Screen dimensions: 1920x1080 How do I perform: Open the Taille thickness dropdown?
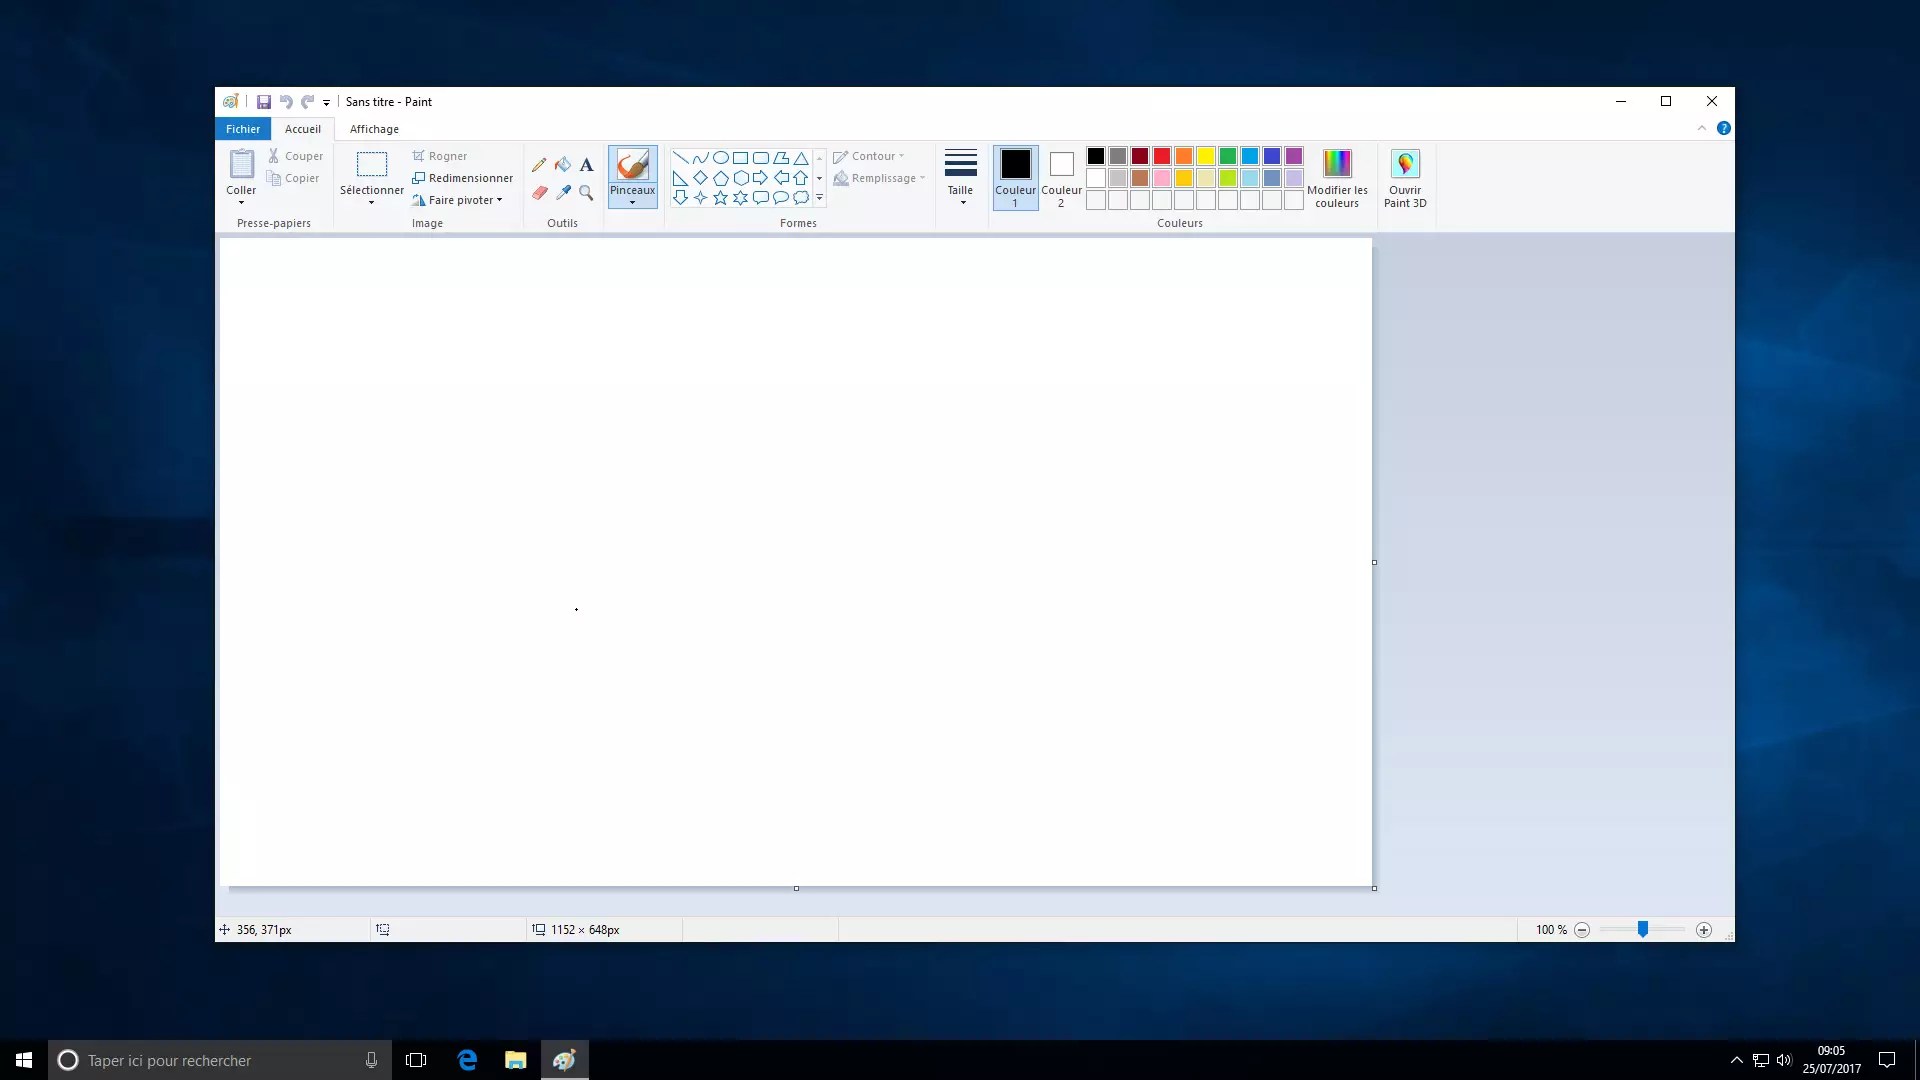pos(960,177)
